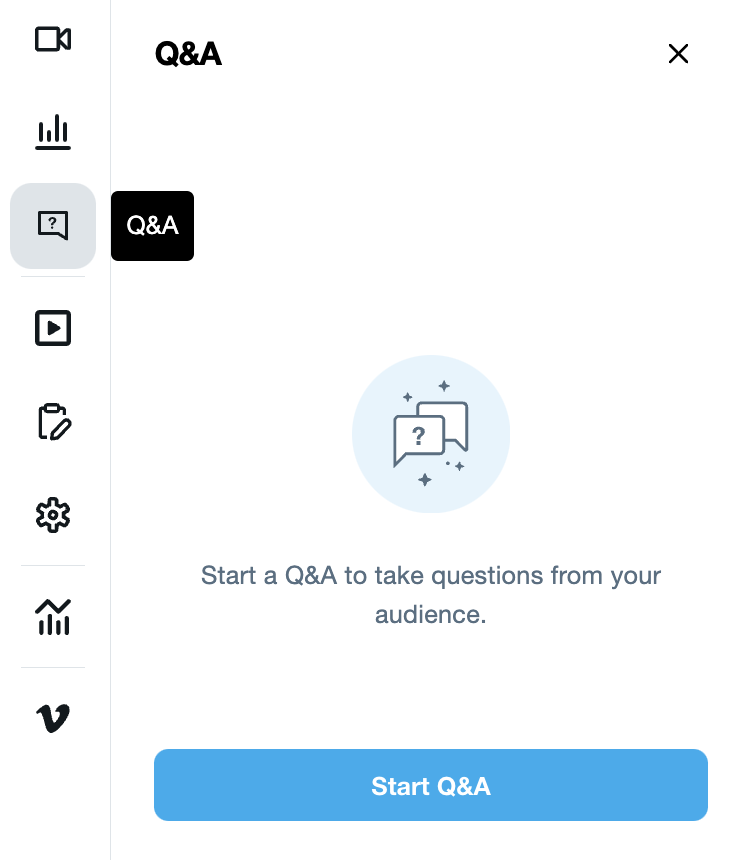Click the Vimeo logo icon
The height and width of the screenshot is (860, 746).
click(53, 717)
